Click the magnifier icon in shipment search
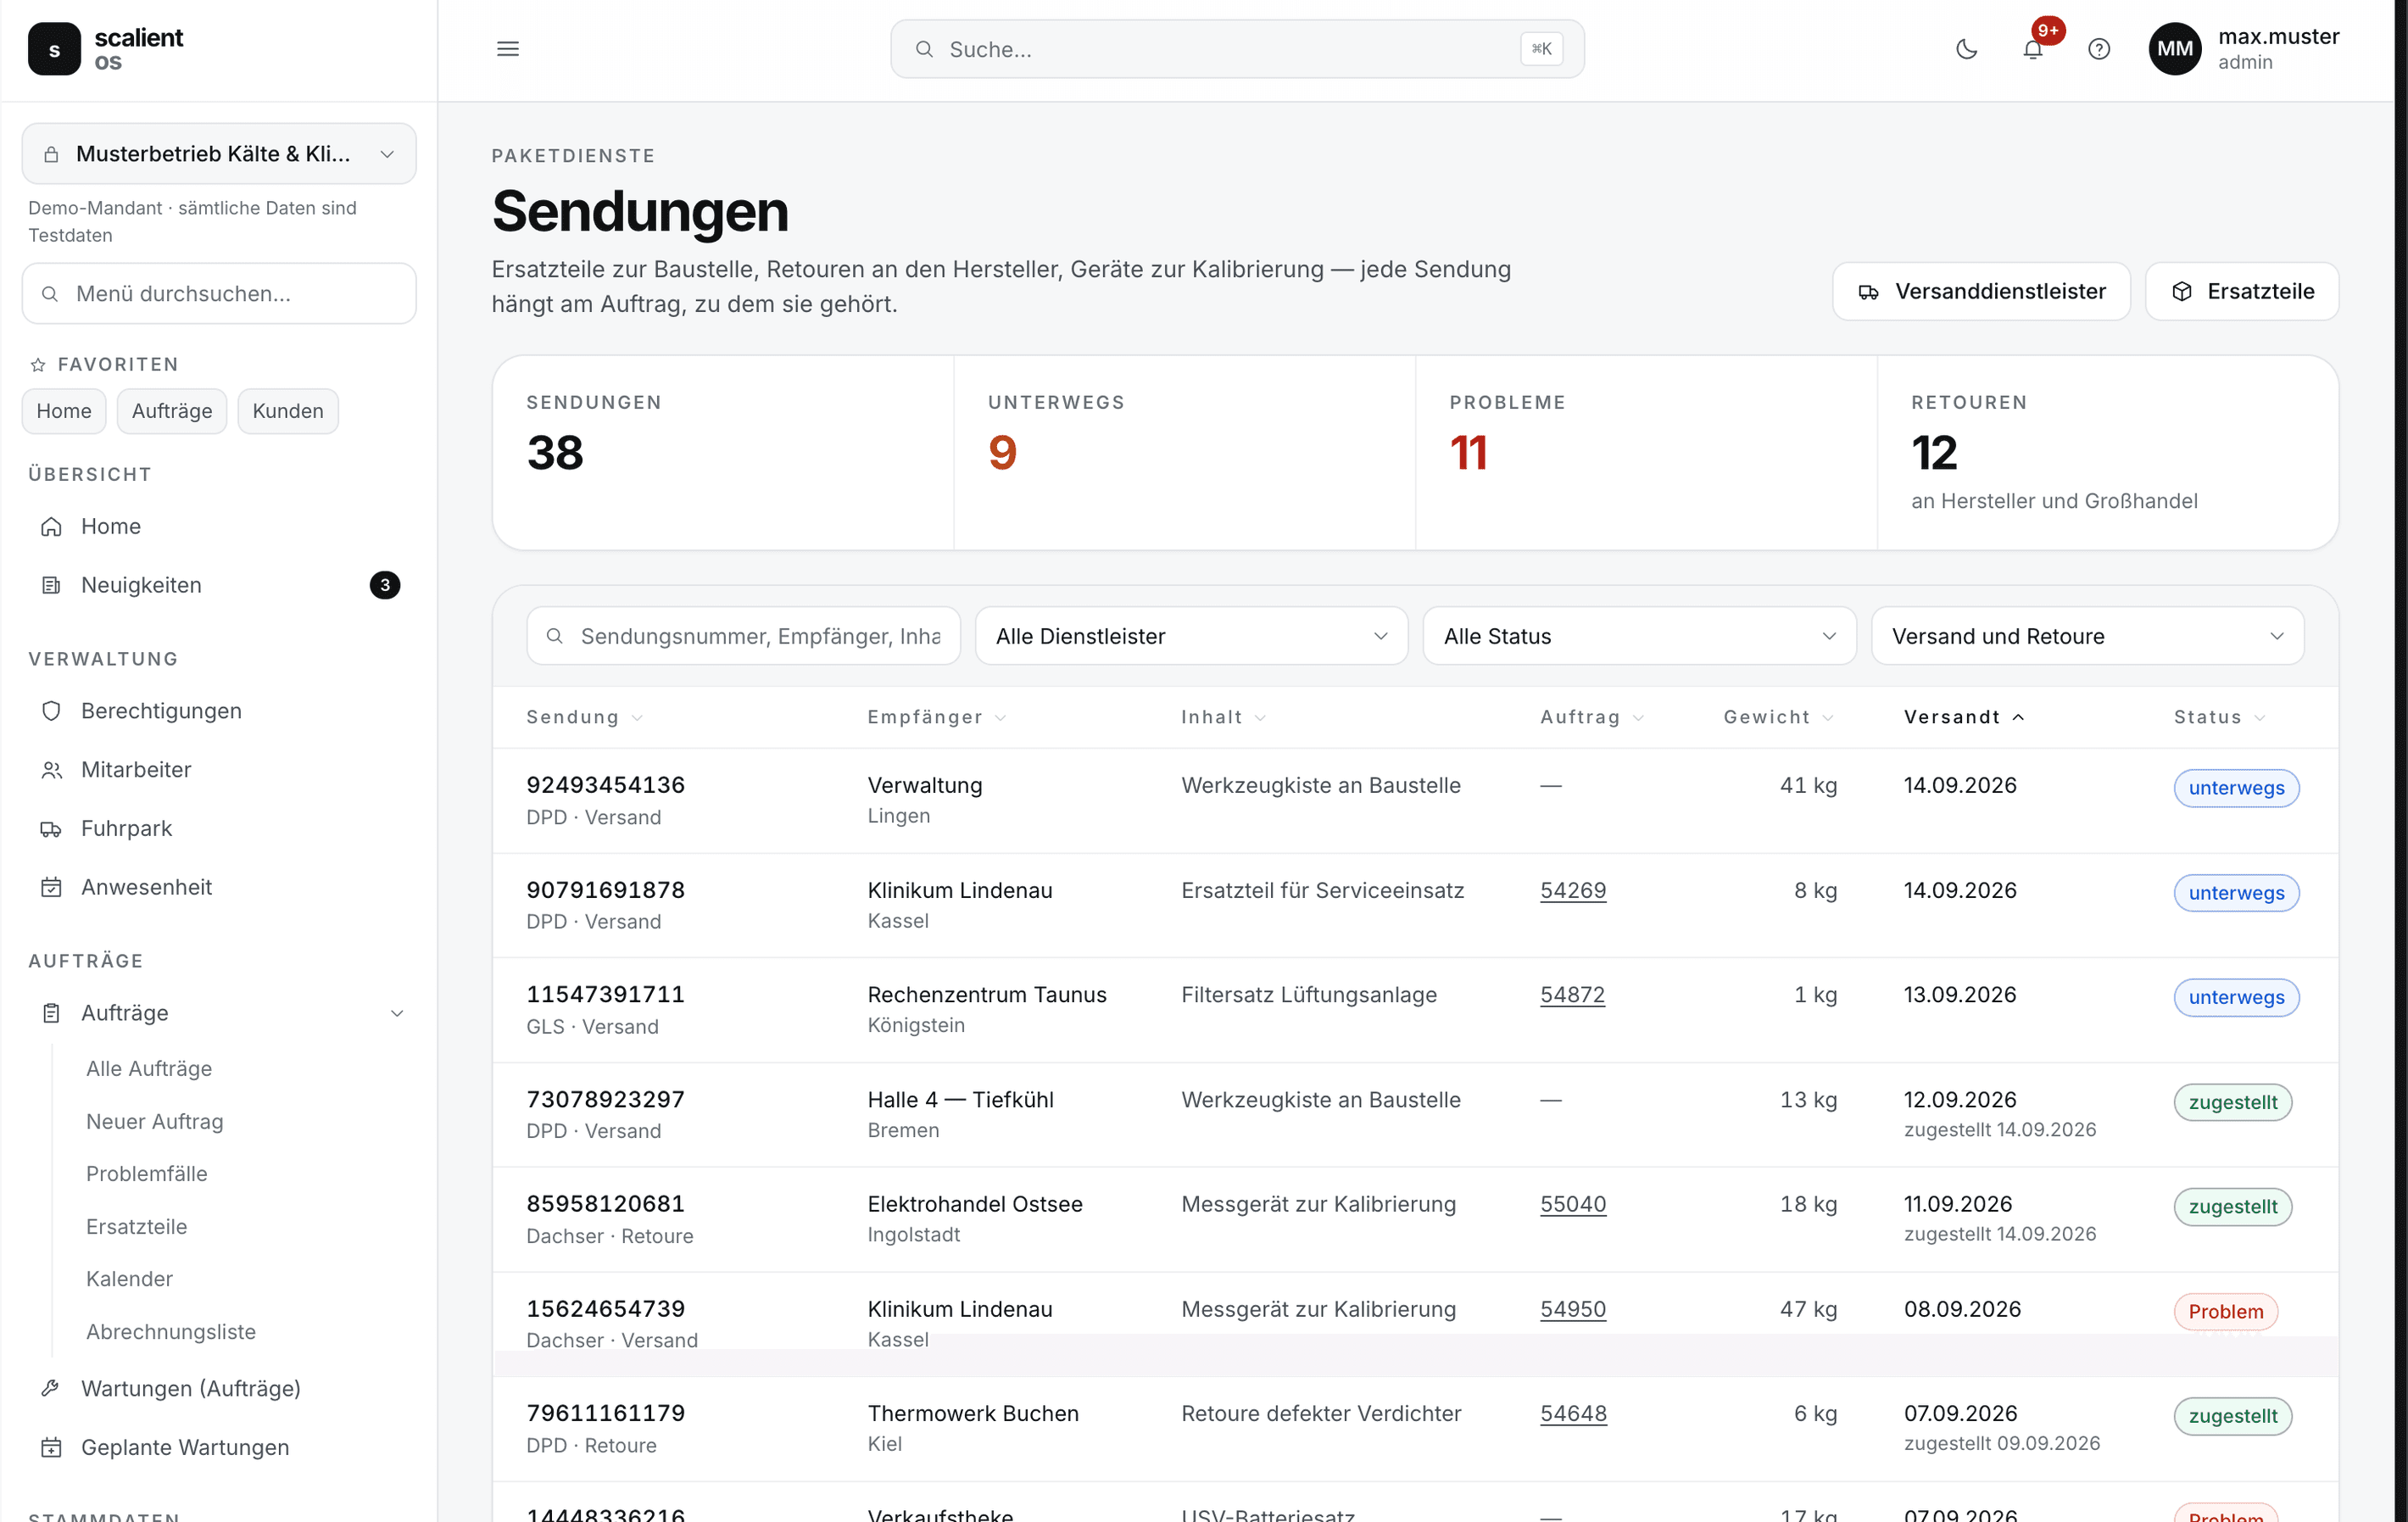Screen dimensions: 2408x1522 tap(554, 636)
